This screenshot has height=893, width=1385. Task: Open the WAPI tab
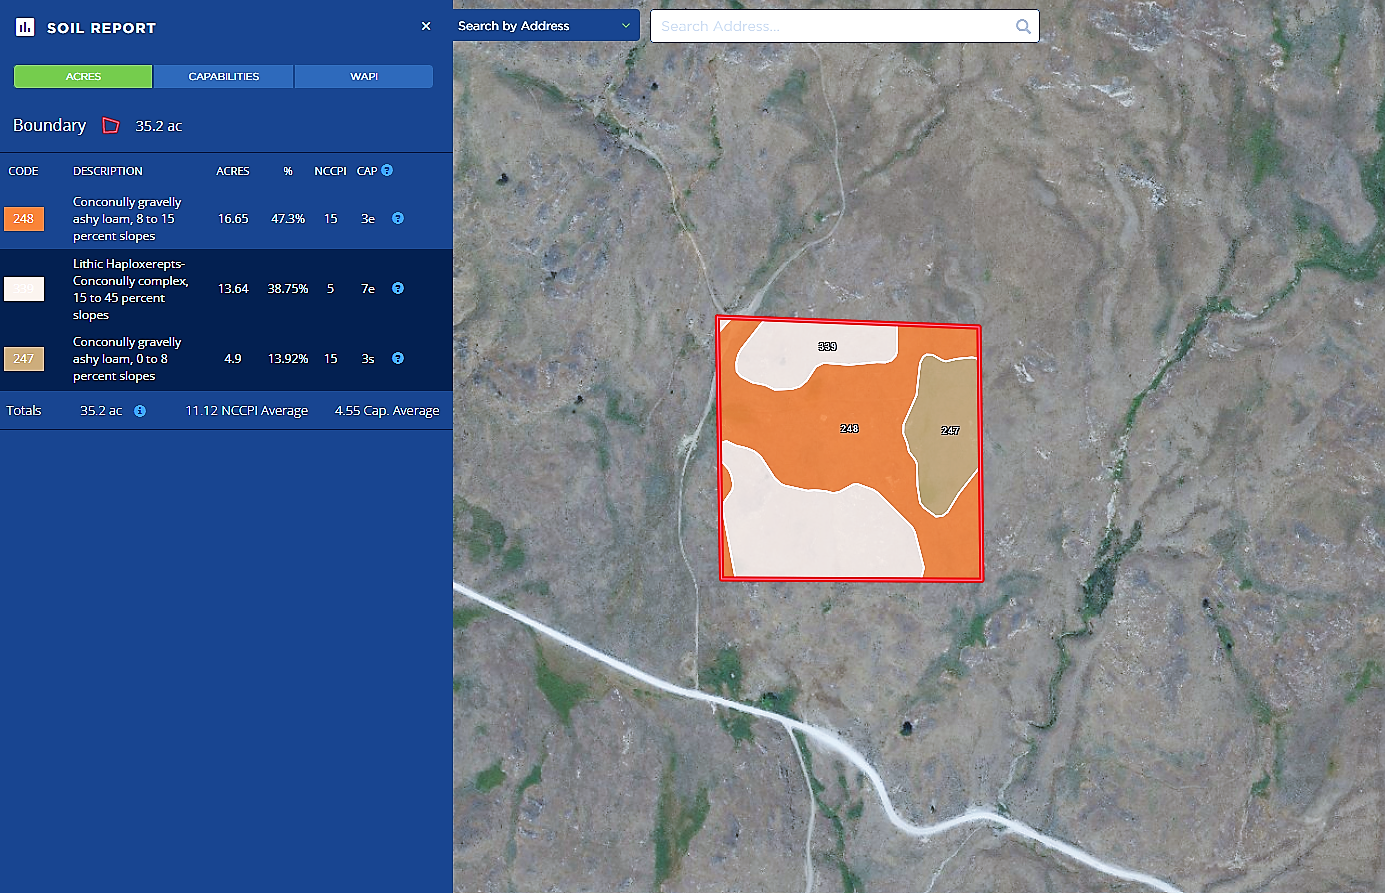click(x=364, y=77)
